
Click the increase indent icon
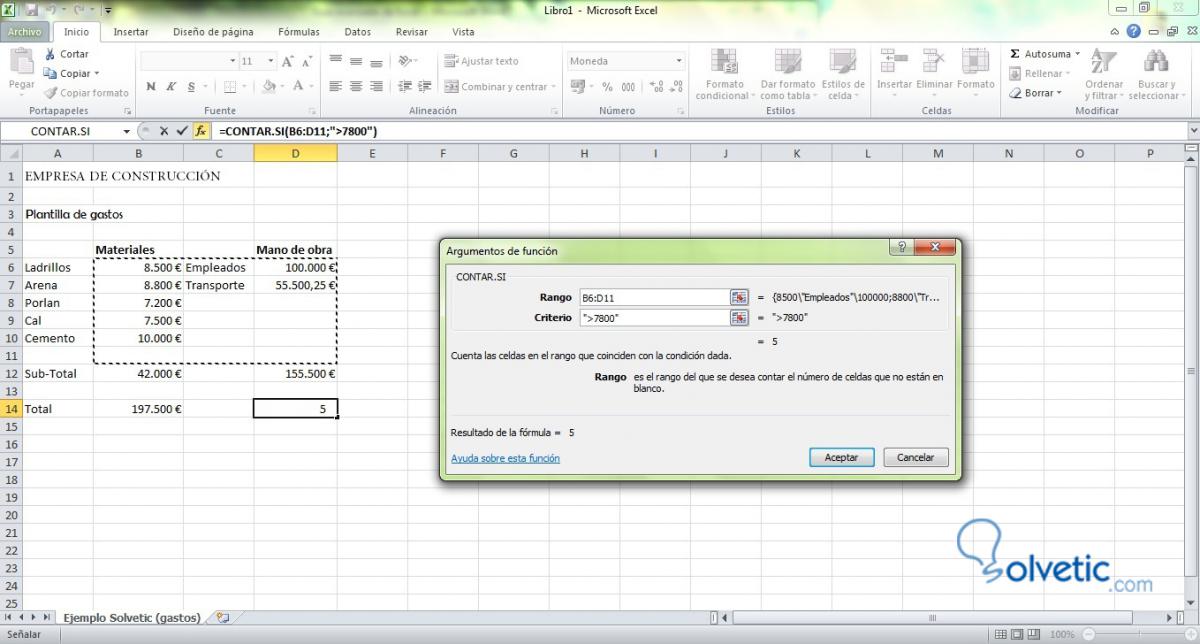[x=425, y=87]
